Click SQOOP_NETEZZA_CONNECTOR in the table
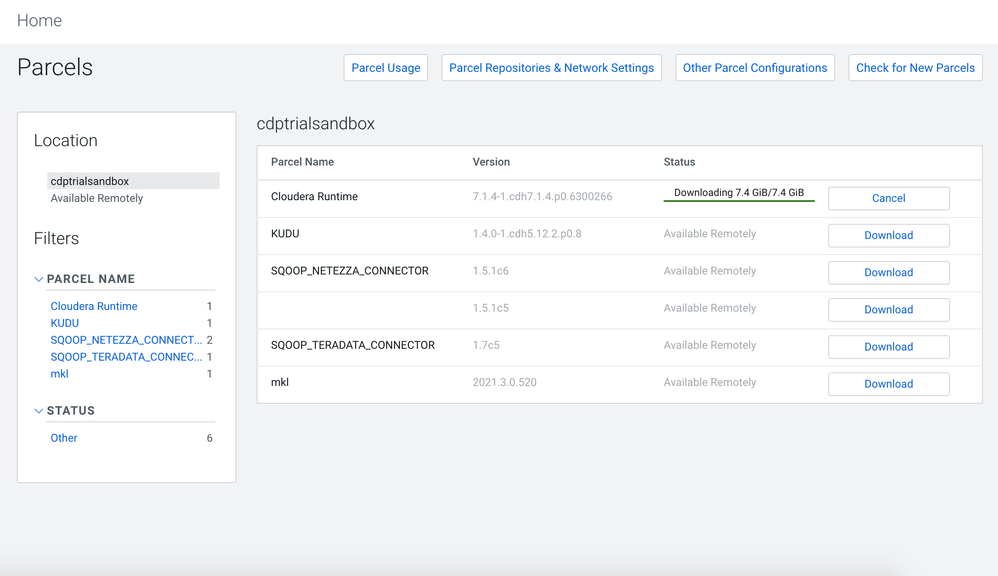The image size is (998, 576). 349,270
